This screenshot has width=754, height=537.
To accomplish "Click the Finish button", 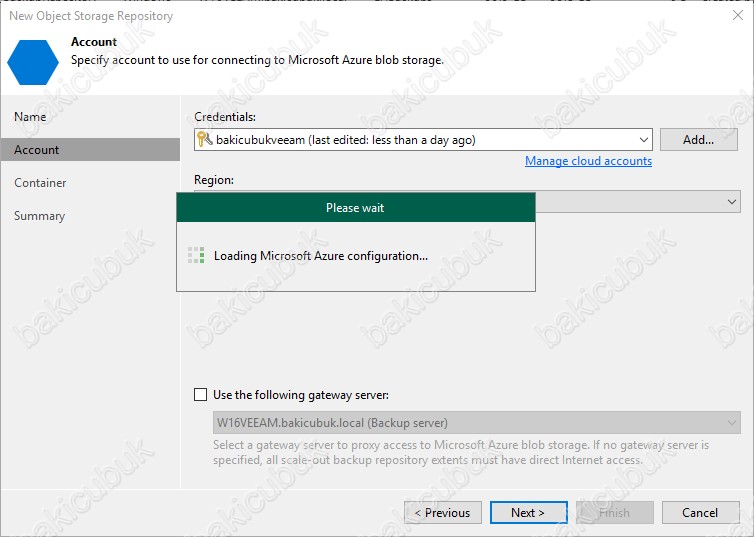I will coord(615,512).
